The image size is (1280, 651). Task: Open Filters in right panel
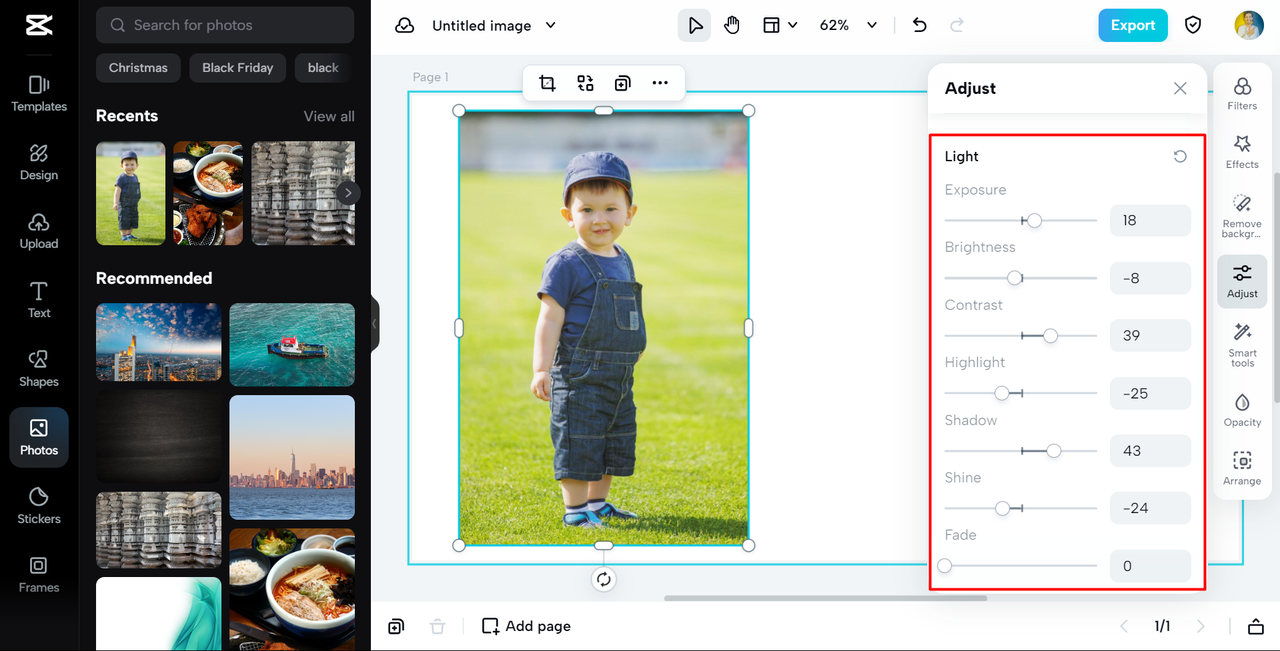[x=1242, y=93]
